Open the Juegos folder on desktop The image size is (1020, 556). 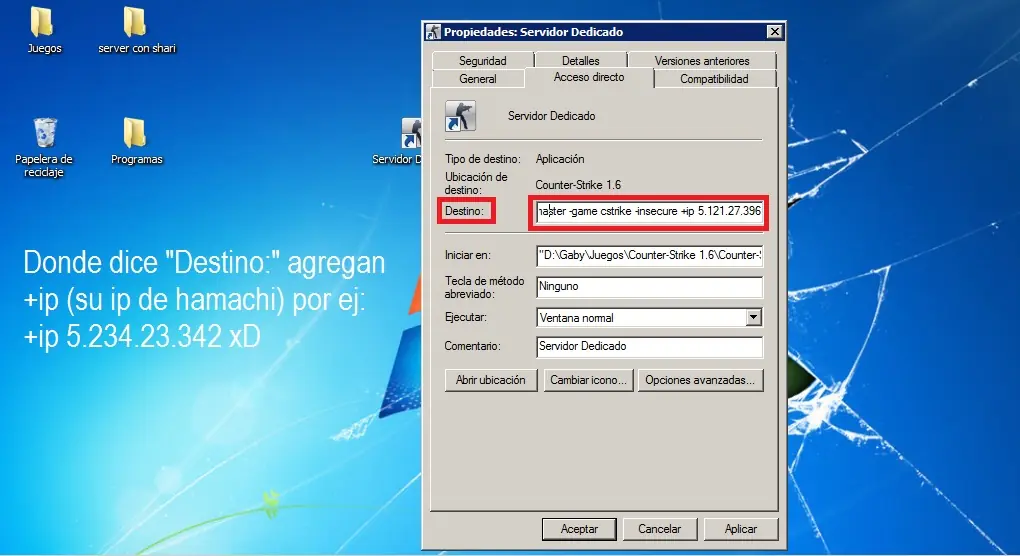[x=44, y=30]
